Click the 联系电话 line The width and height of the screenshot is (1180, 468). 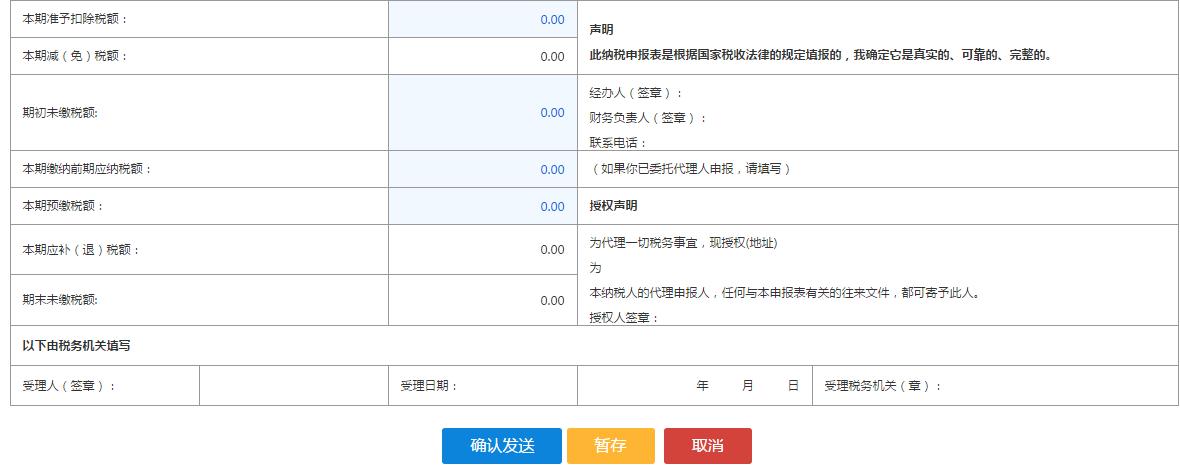619,143
